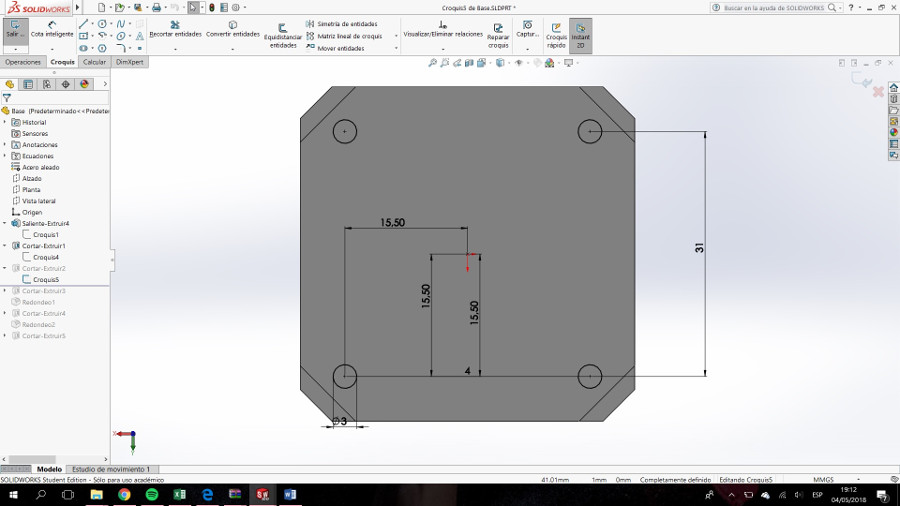900x506 pixels.
Task: Open Google Chrome from the taskbar
Action: click(124, 495)
